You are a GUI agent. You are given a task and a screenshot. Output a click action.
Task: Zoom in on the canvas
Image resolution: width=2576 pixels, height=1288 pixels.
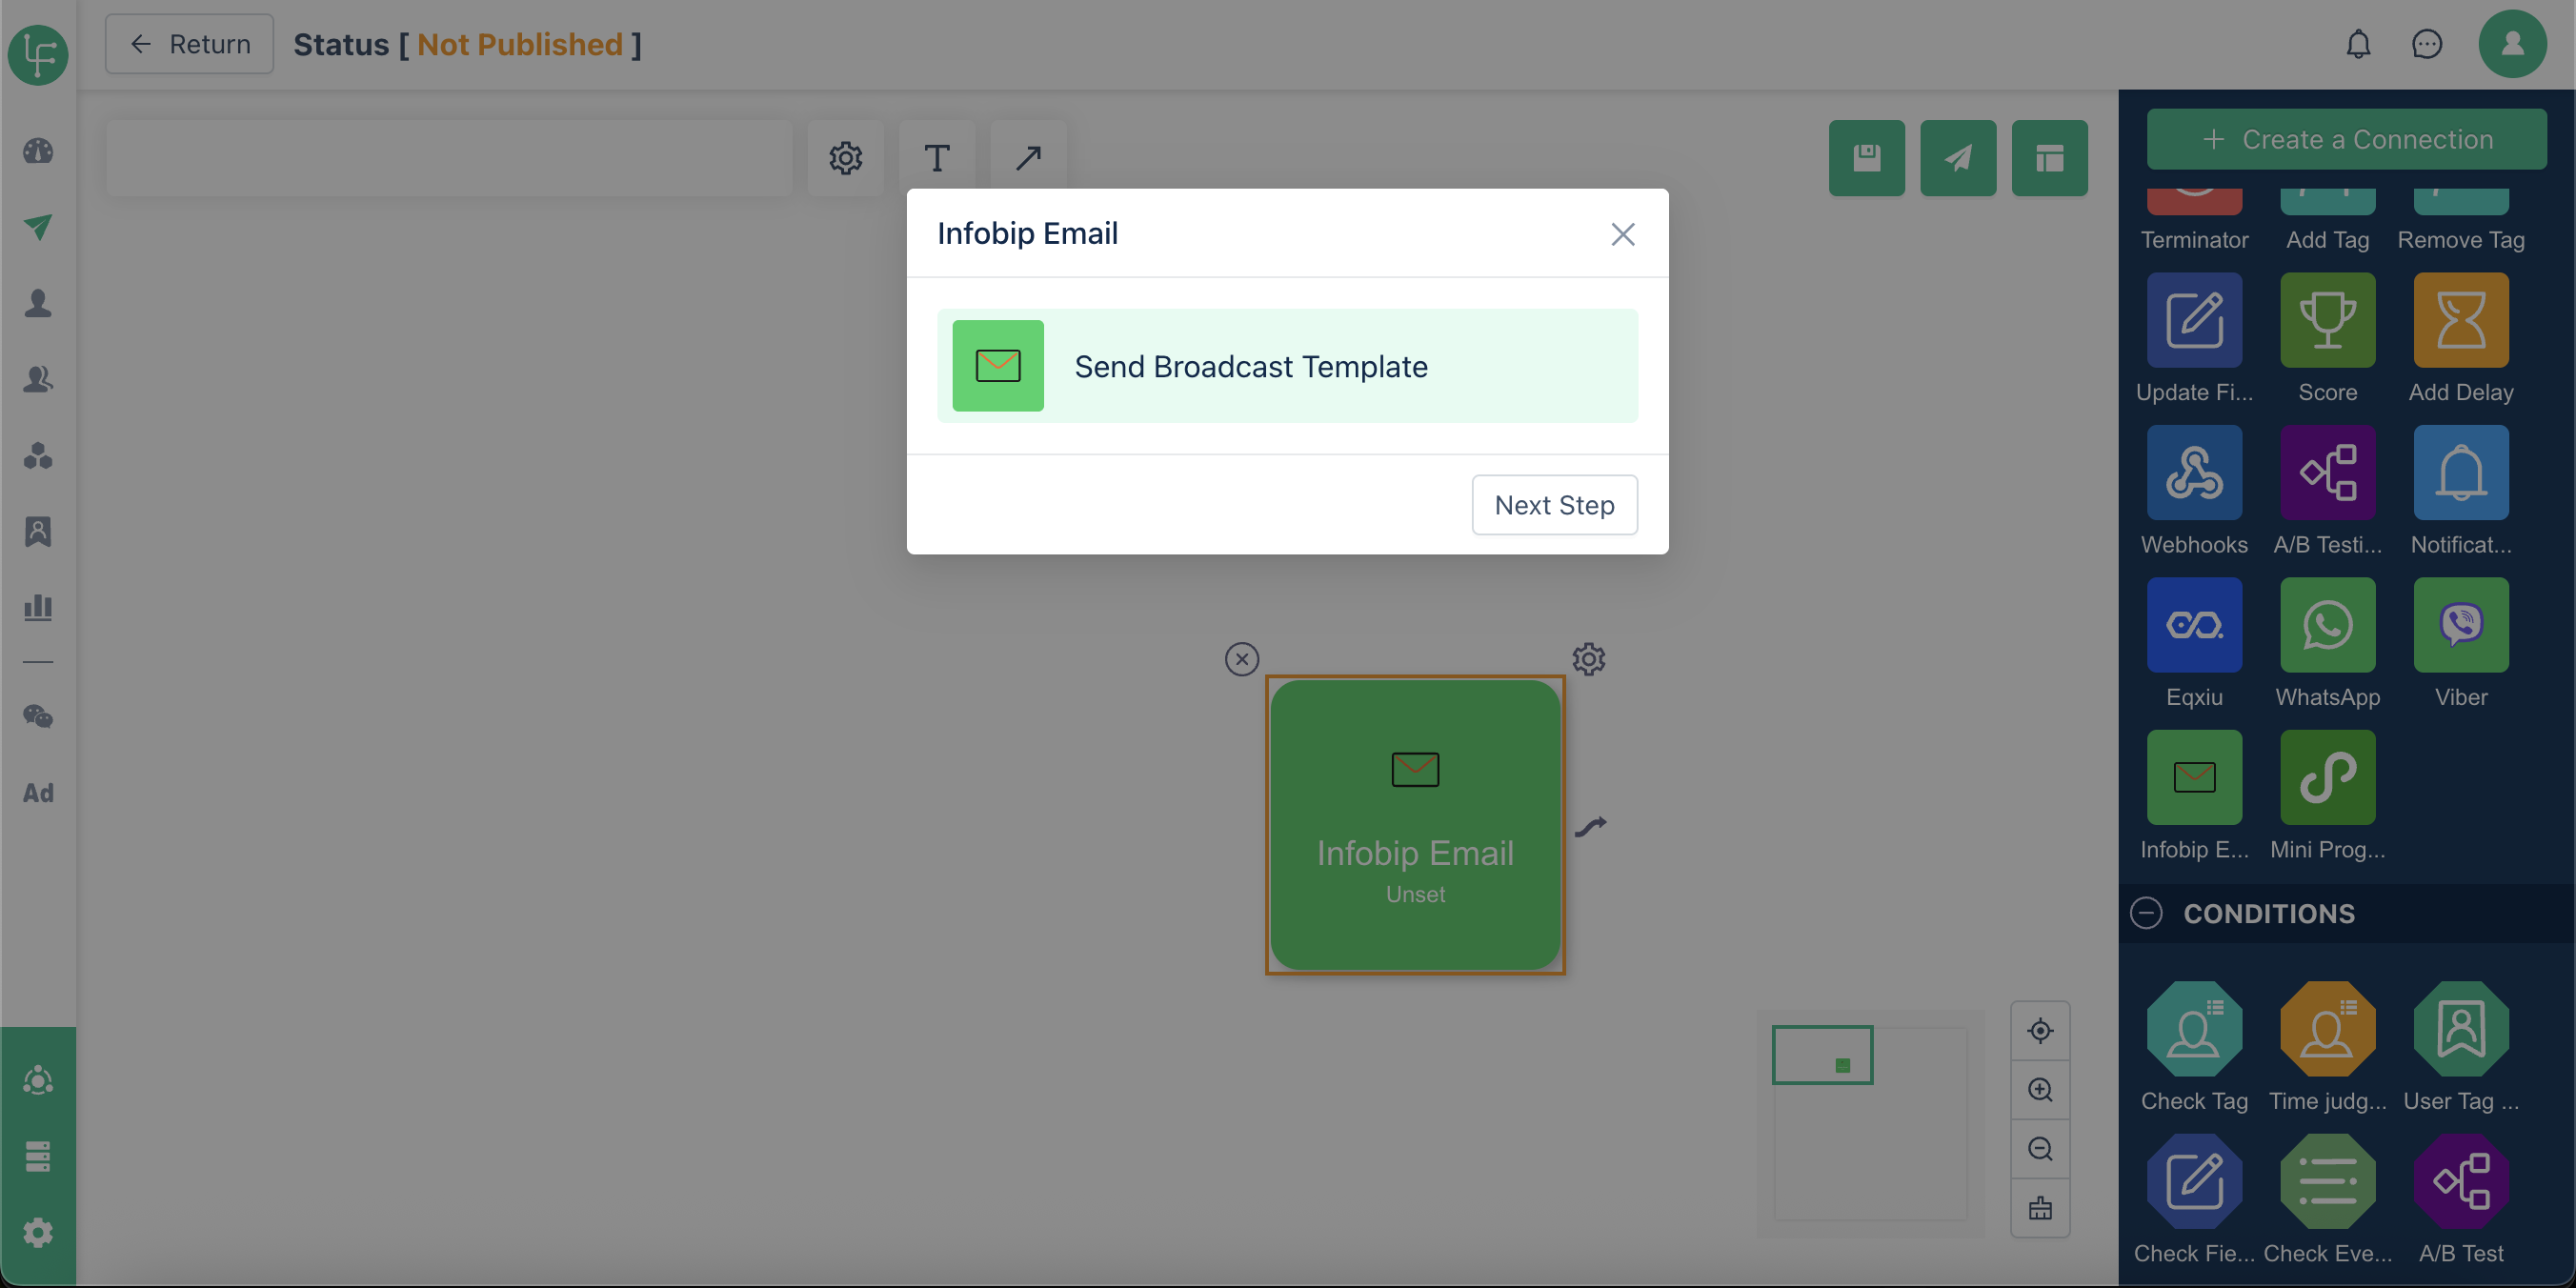click(x=2040, y=1089)
